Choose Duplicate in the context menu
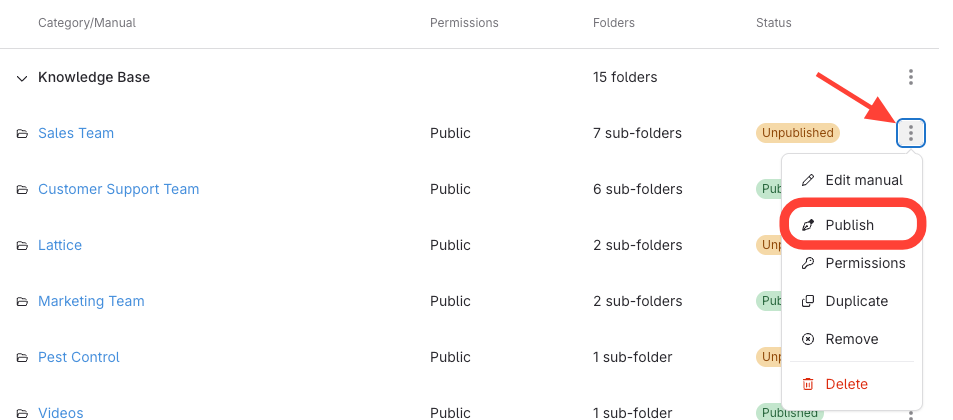 click(x=856, y=301)
